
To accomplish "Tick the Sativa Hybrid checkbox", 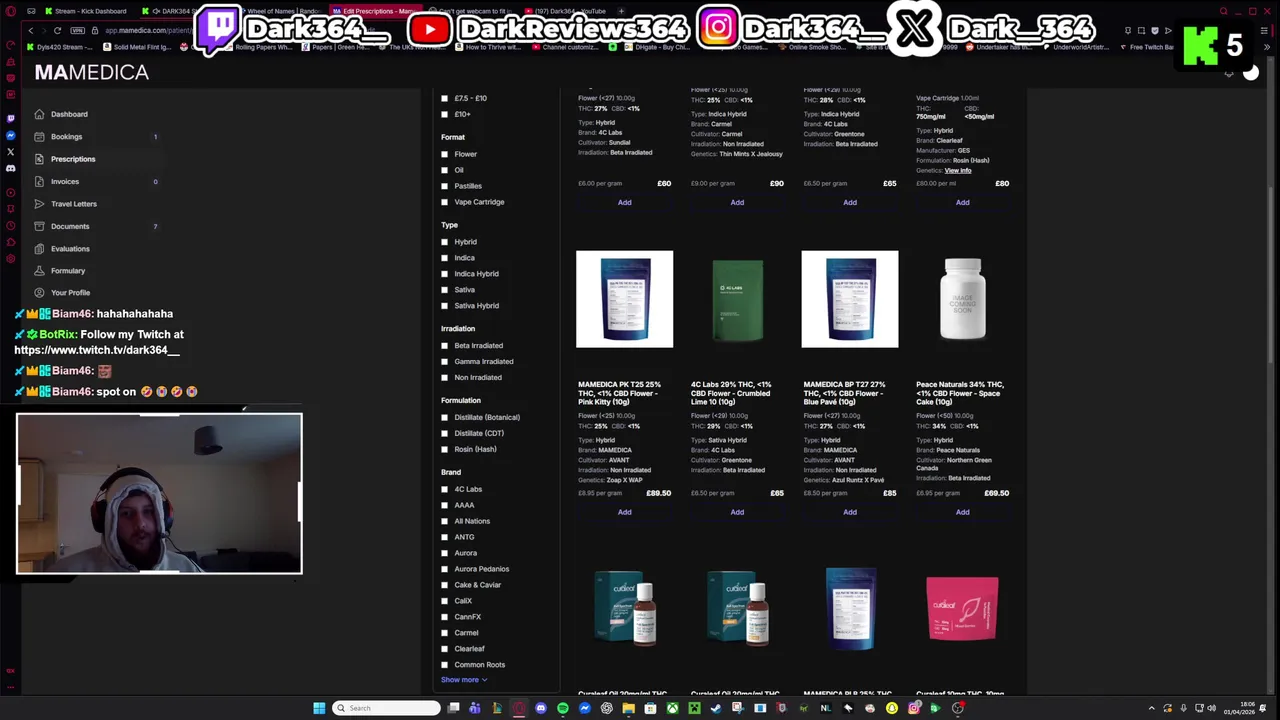I will point(445,306).
